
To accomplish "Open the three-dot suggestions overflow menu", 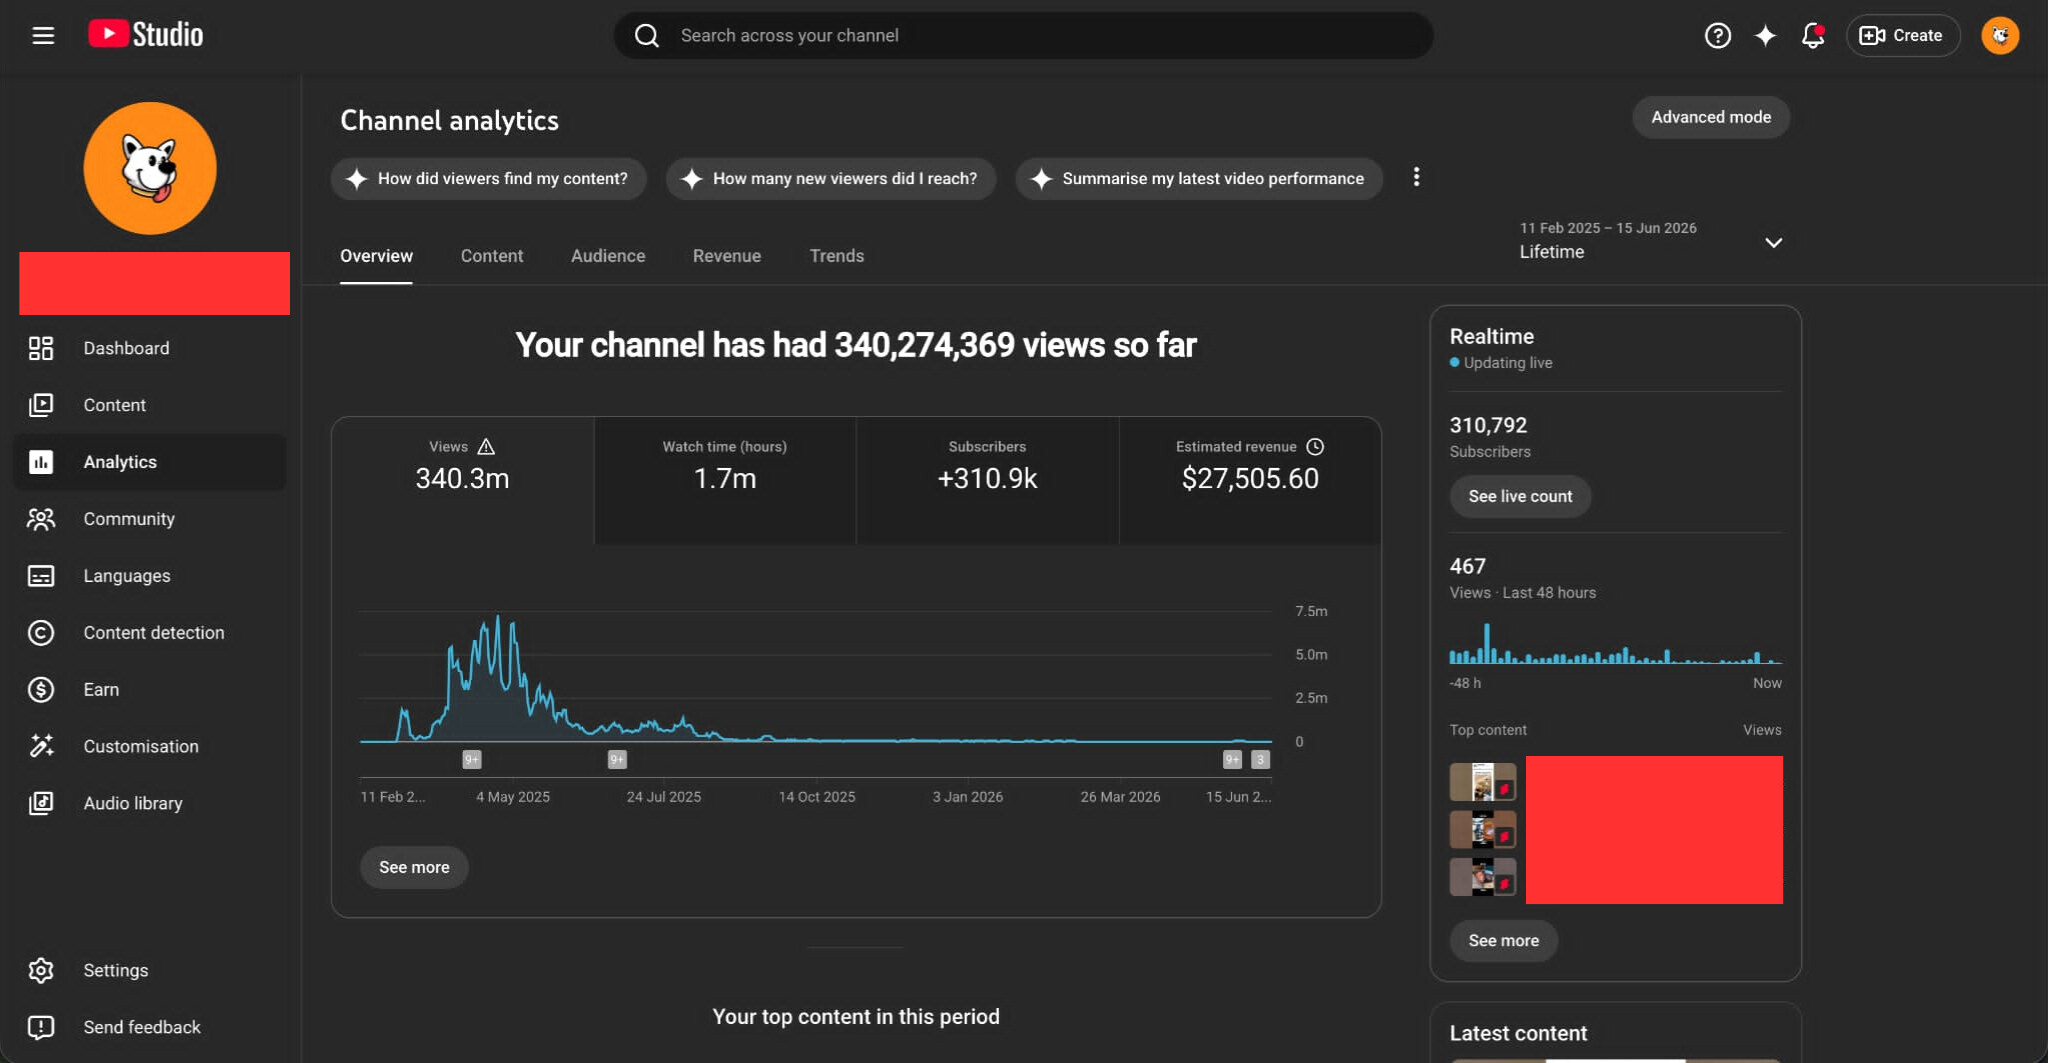I will [x=1416, y=177].
